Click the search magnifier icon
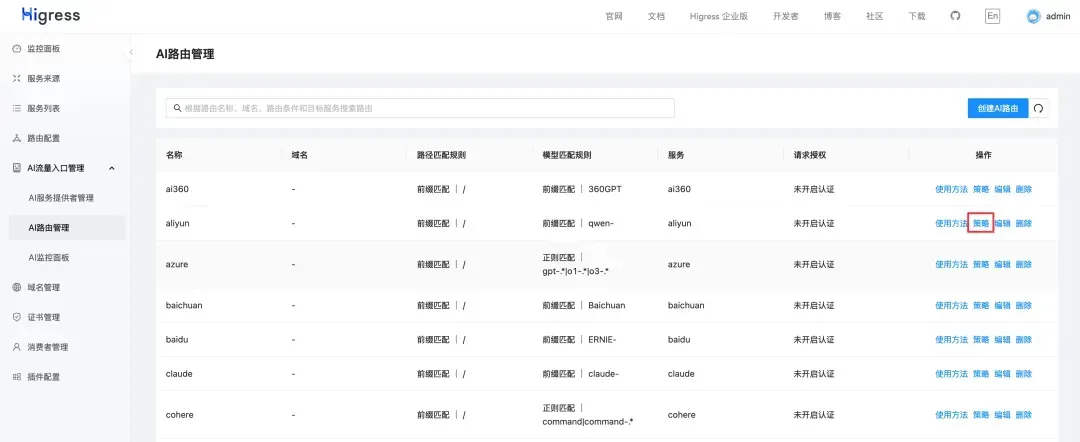Viewport: 1080px width, 442px height. click(x=178, y=108)
